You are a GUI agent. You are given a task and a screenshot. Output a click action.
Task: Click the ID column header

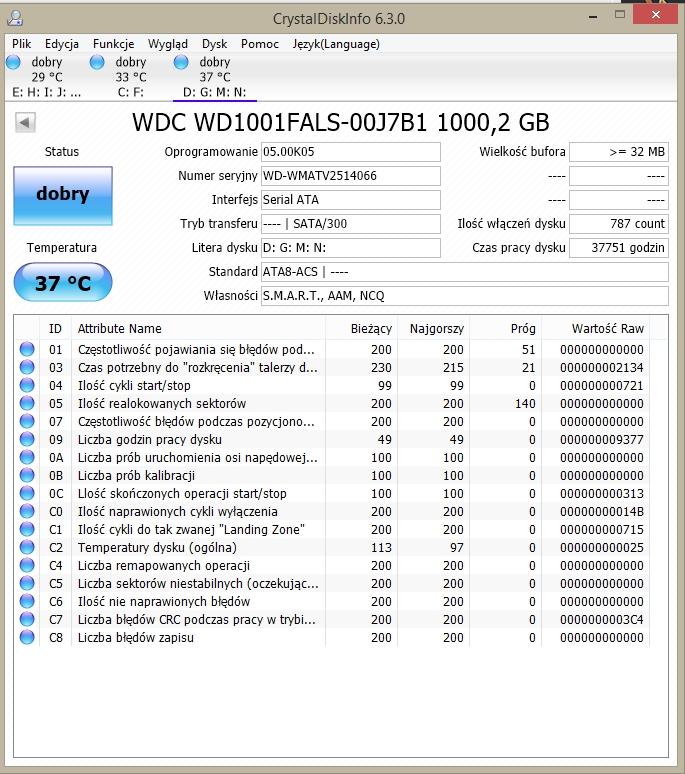(55, 329)
